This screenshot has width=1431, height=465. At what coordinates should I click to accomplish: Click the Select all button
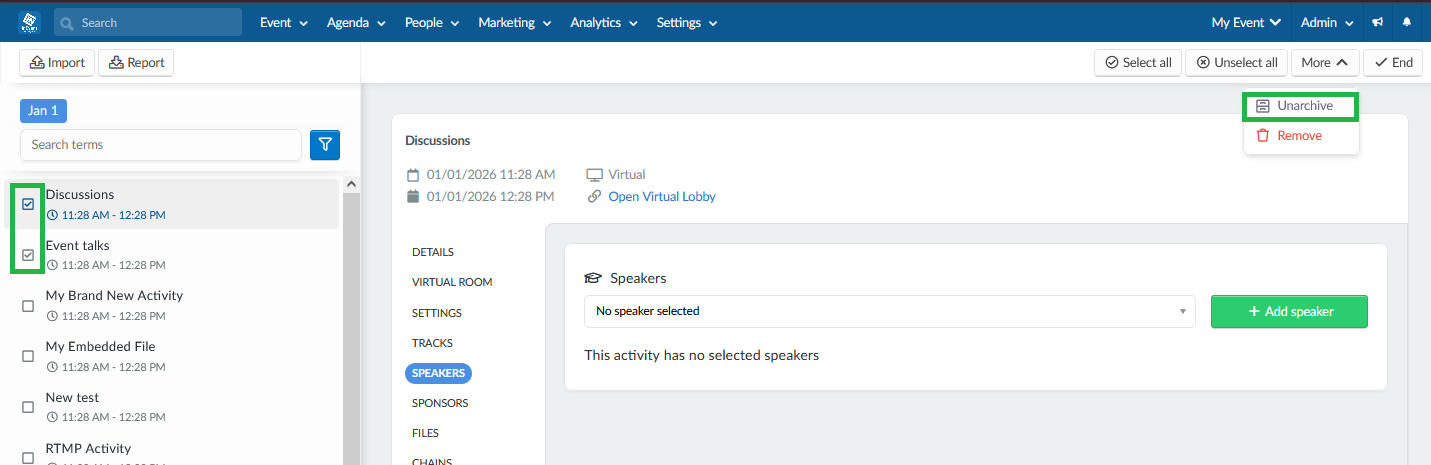click(x=1138, y=62)
